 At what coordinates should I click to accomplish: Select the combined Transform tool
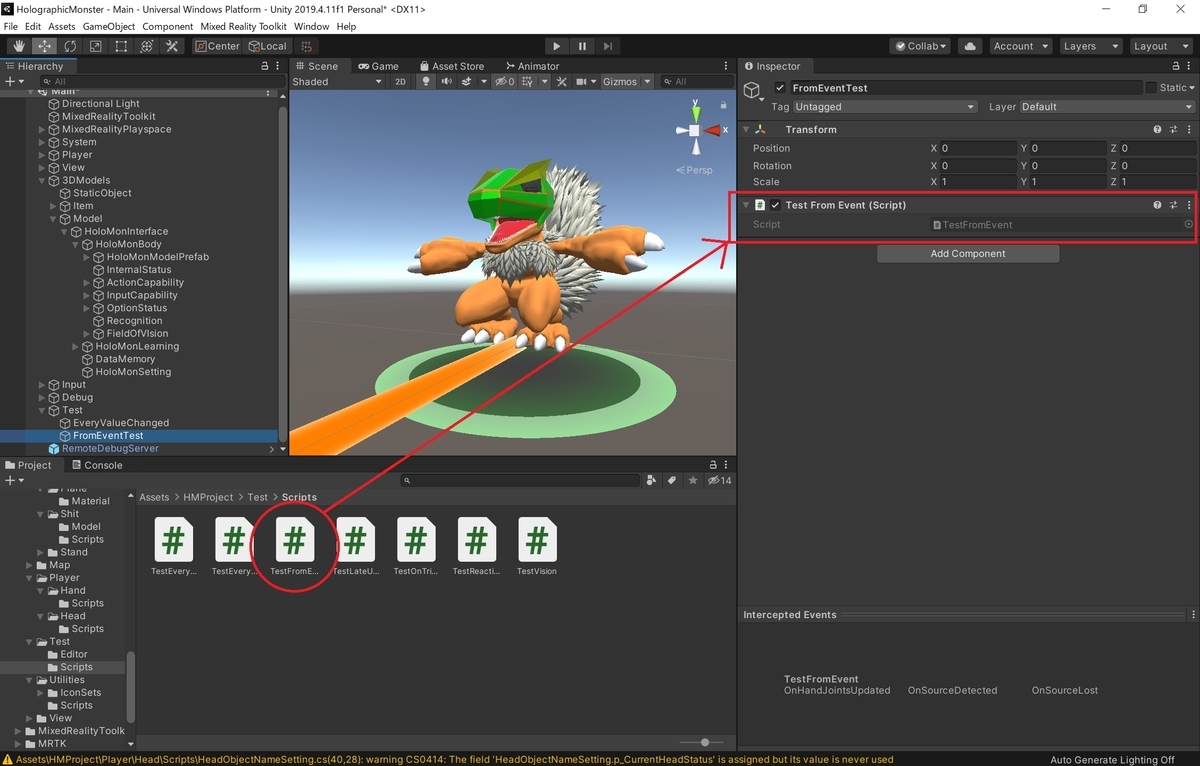click(146, 46)
